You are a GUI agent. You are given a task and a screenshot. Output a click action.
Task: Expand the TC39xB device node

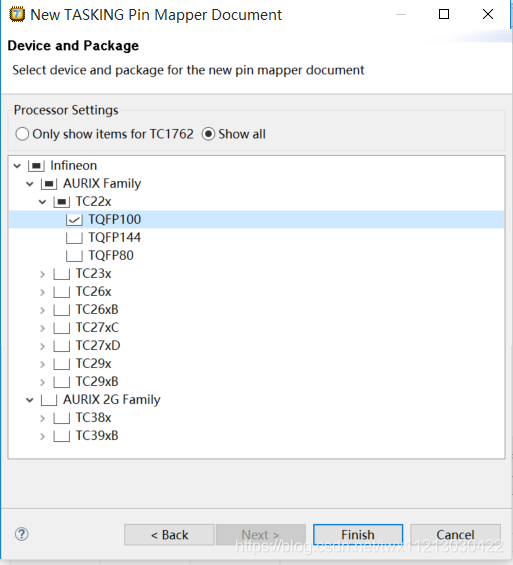click(x=43, y=436)
